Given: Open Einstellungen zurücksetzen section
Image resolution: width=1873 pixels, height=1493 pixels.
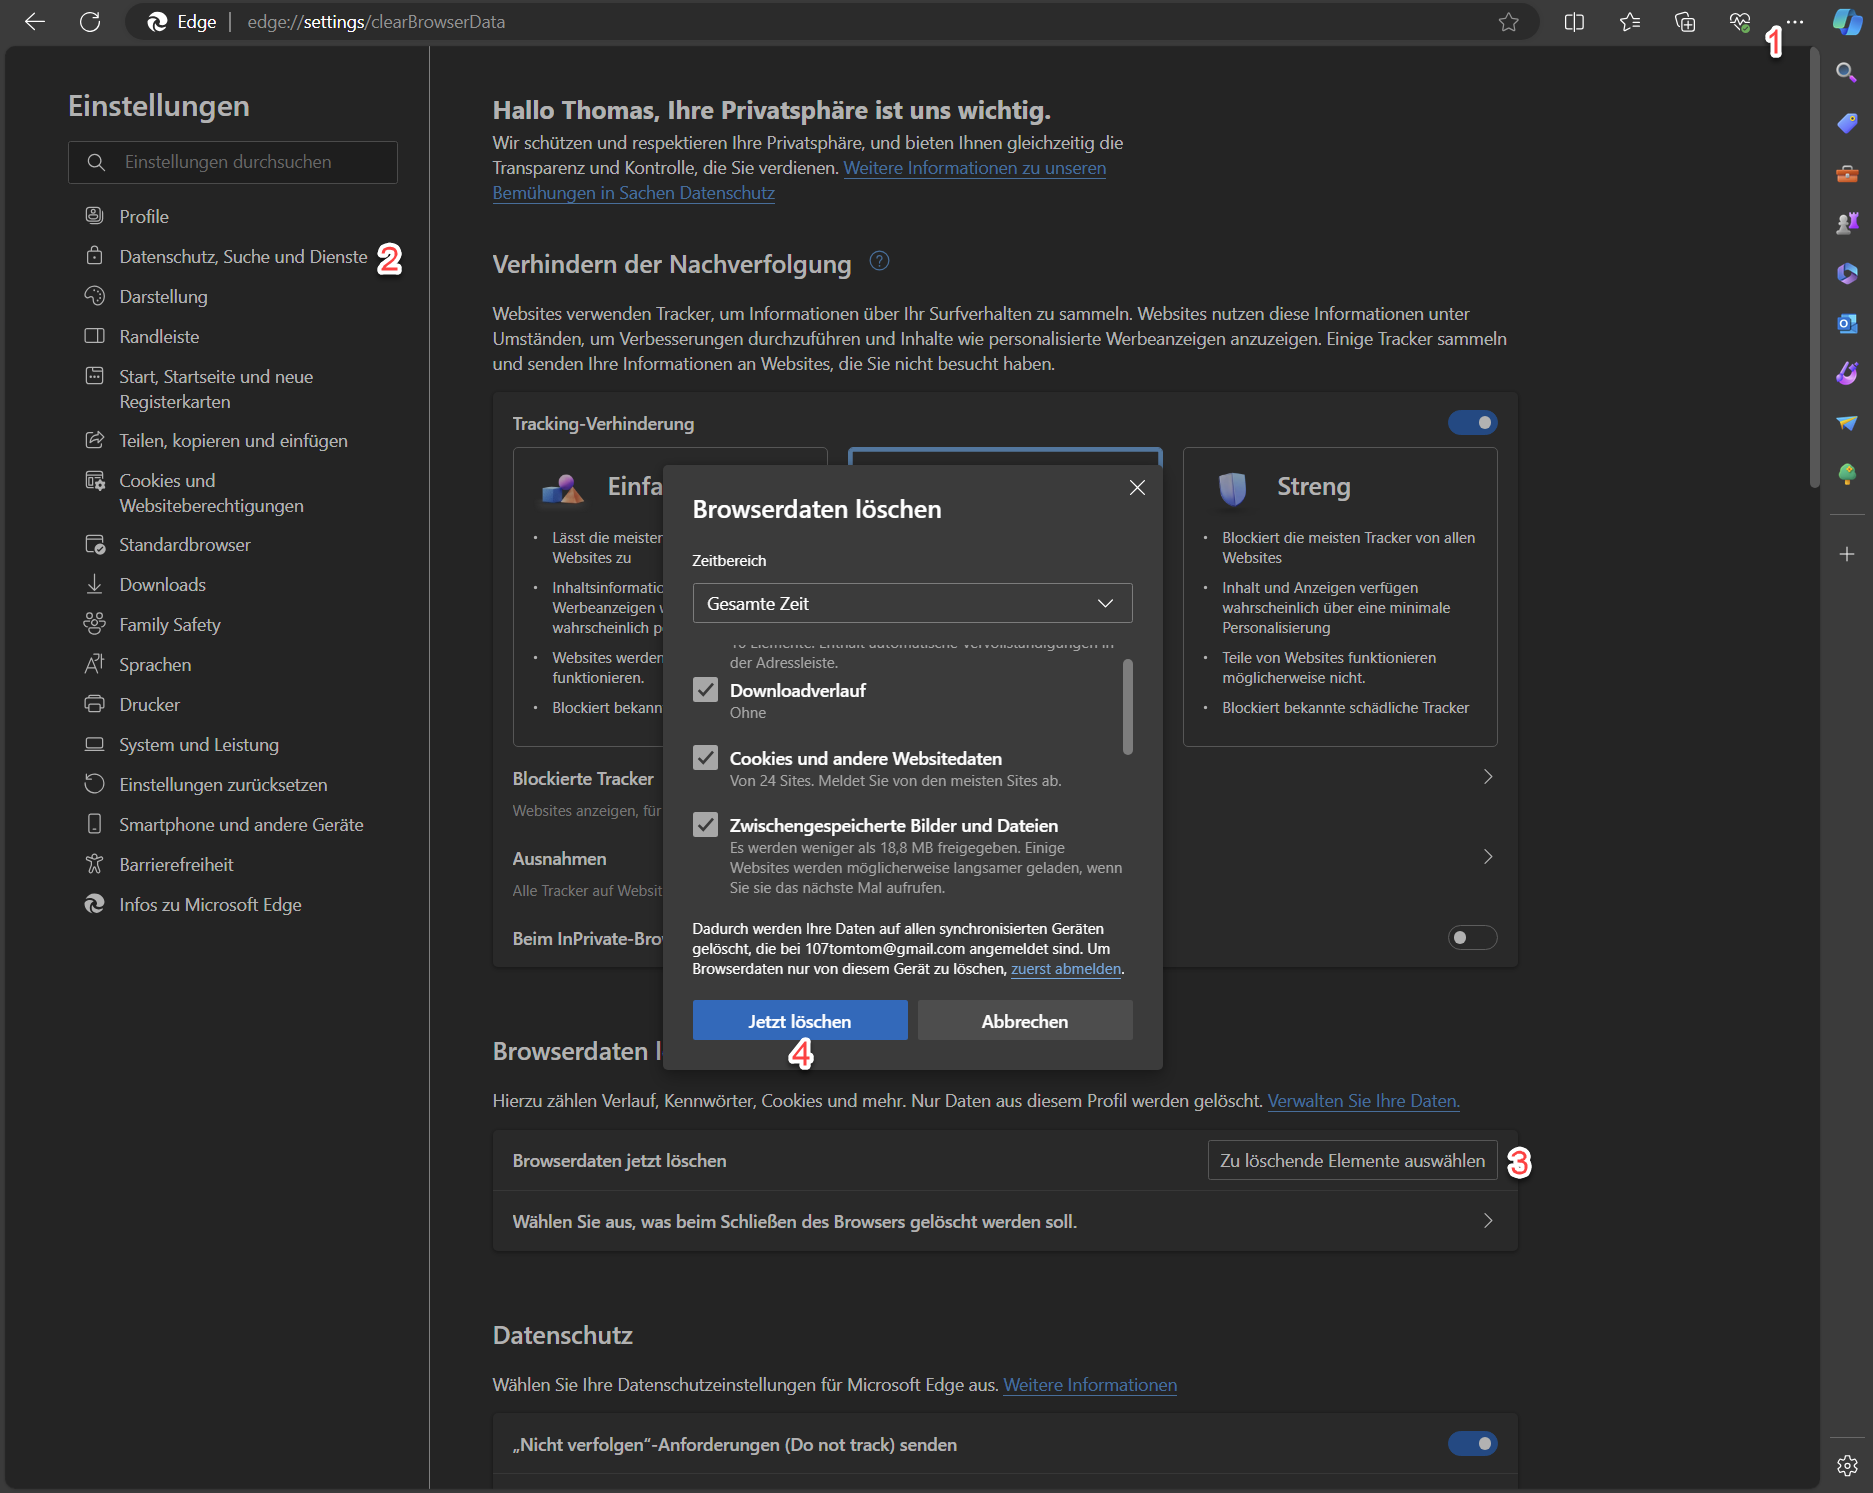Looking at the screenshot, I should point(223,785).
